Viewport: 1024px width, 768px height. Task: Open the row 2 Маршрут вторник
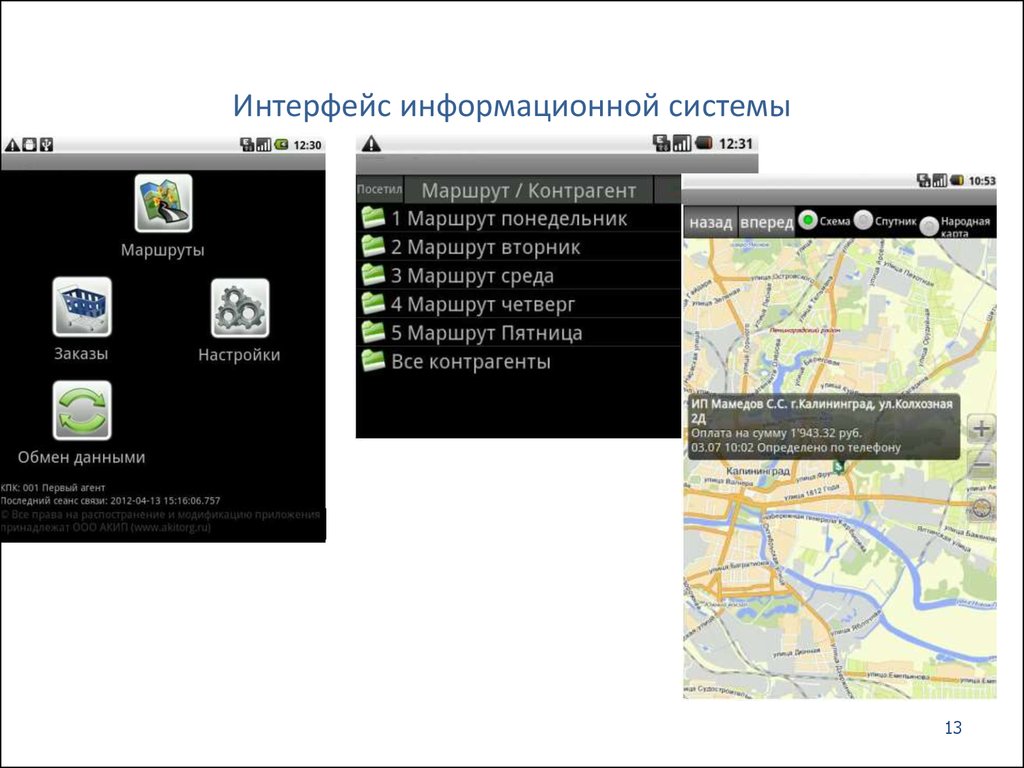tap(519, 247)
